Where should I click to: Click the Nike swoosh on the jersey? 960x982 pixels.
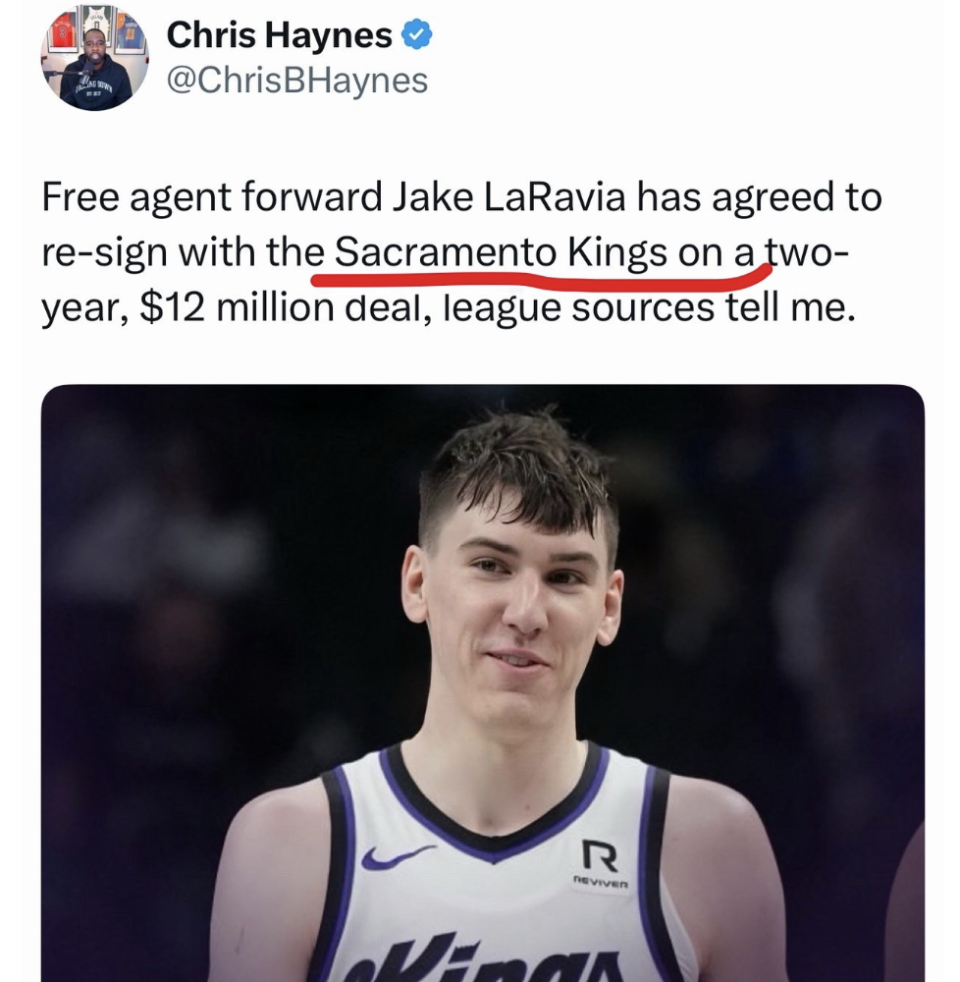coord(398,856)
